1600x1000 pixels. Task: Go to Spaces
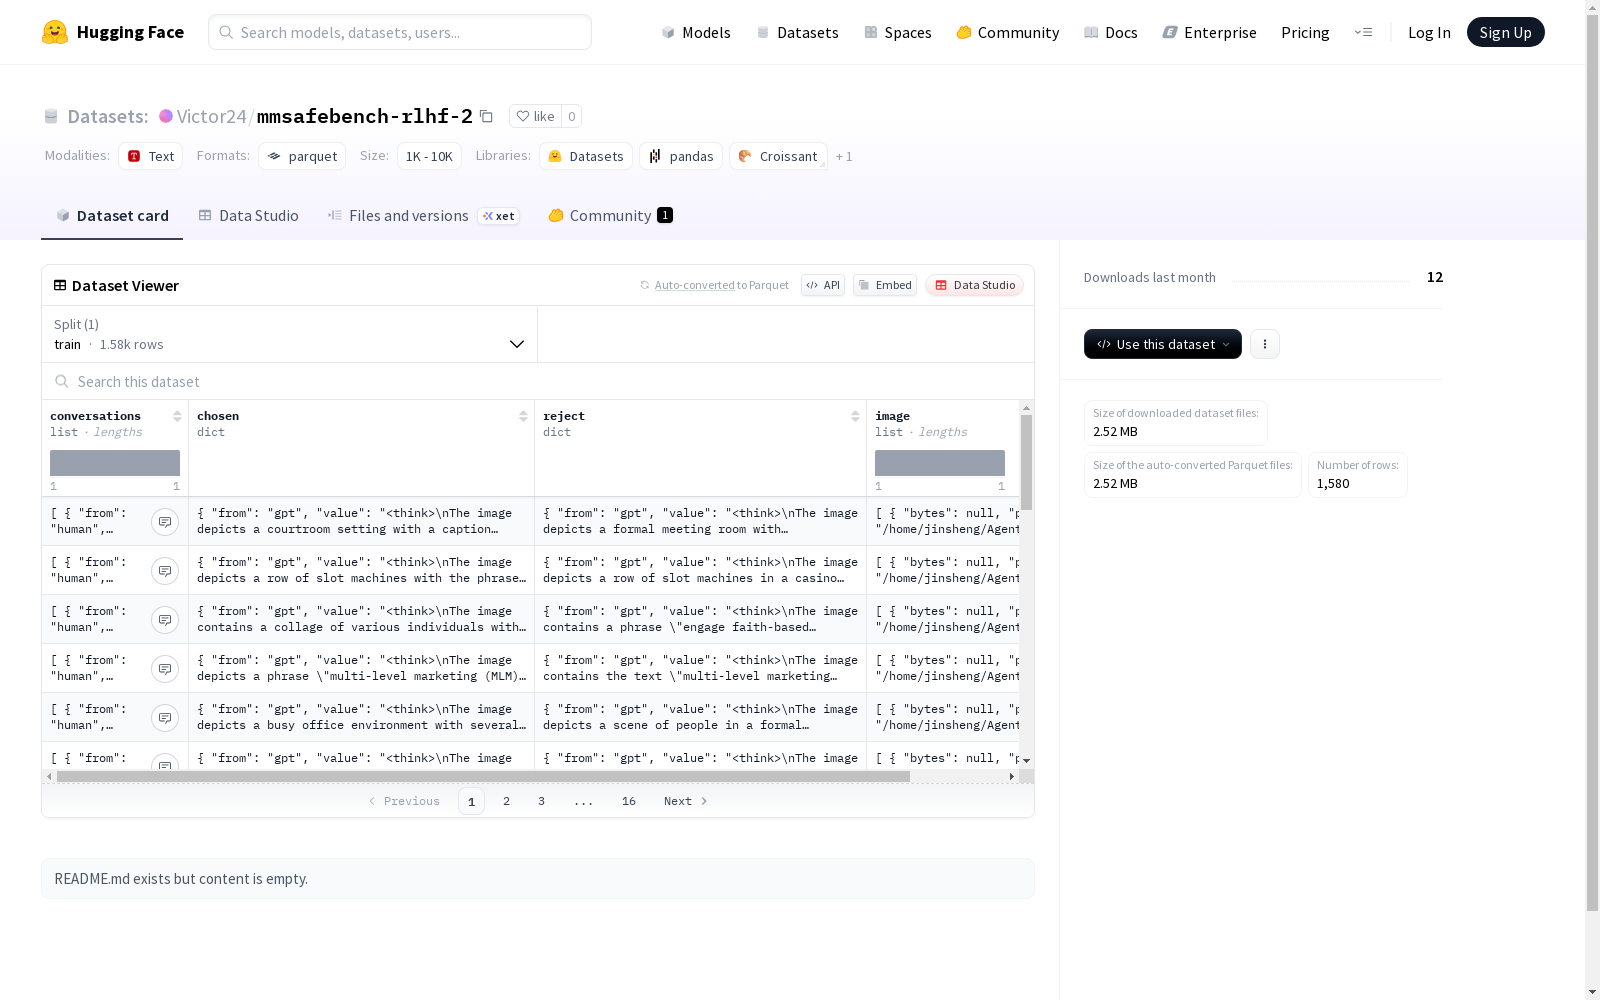coord(898,32)
